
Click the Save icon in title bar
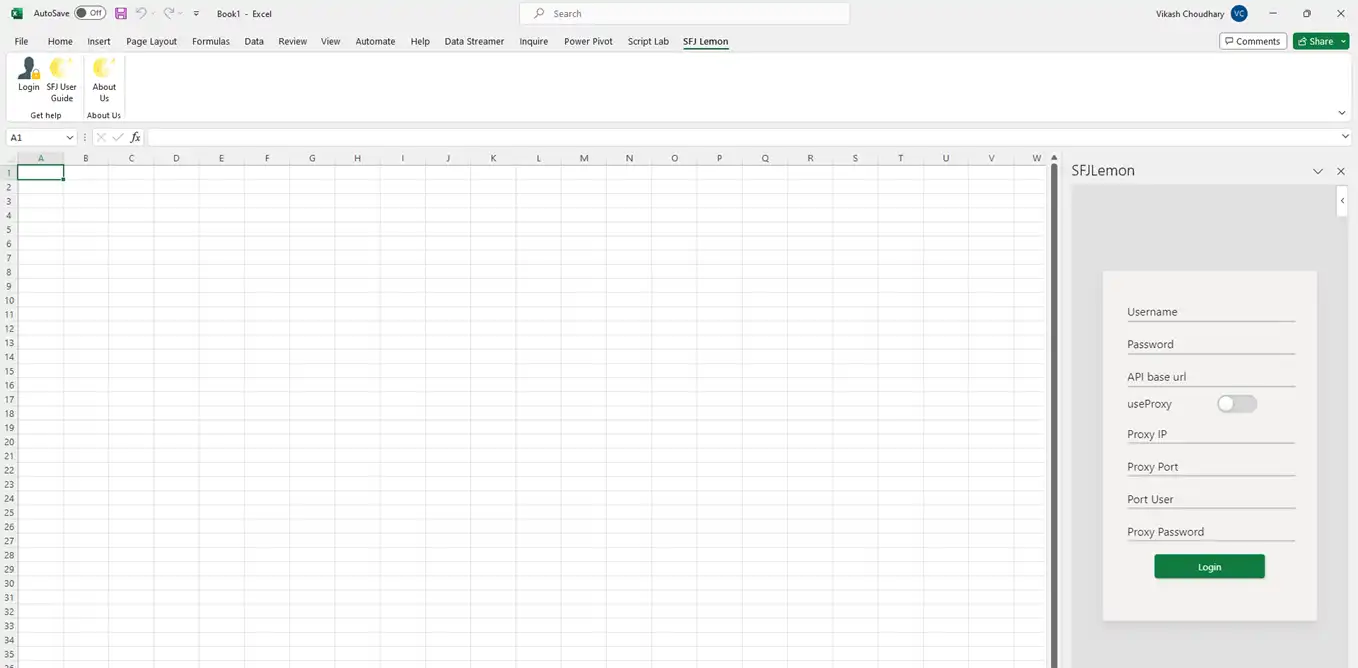point(121,14)
